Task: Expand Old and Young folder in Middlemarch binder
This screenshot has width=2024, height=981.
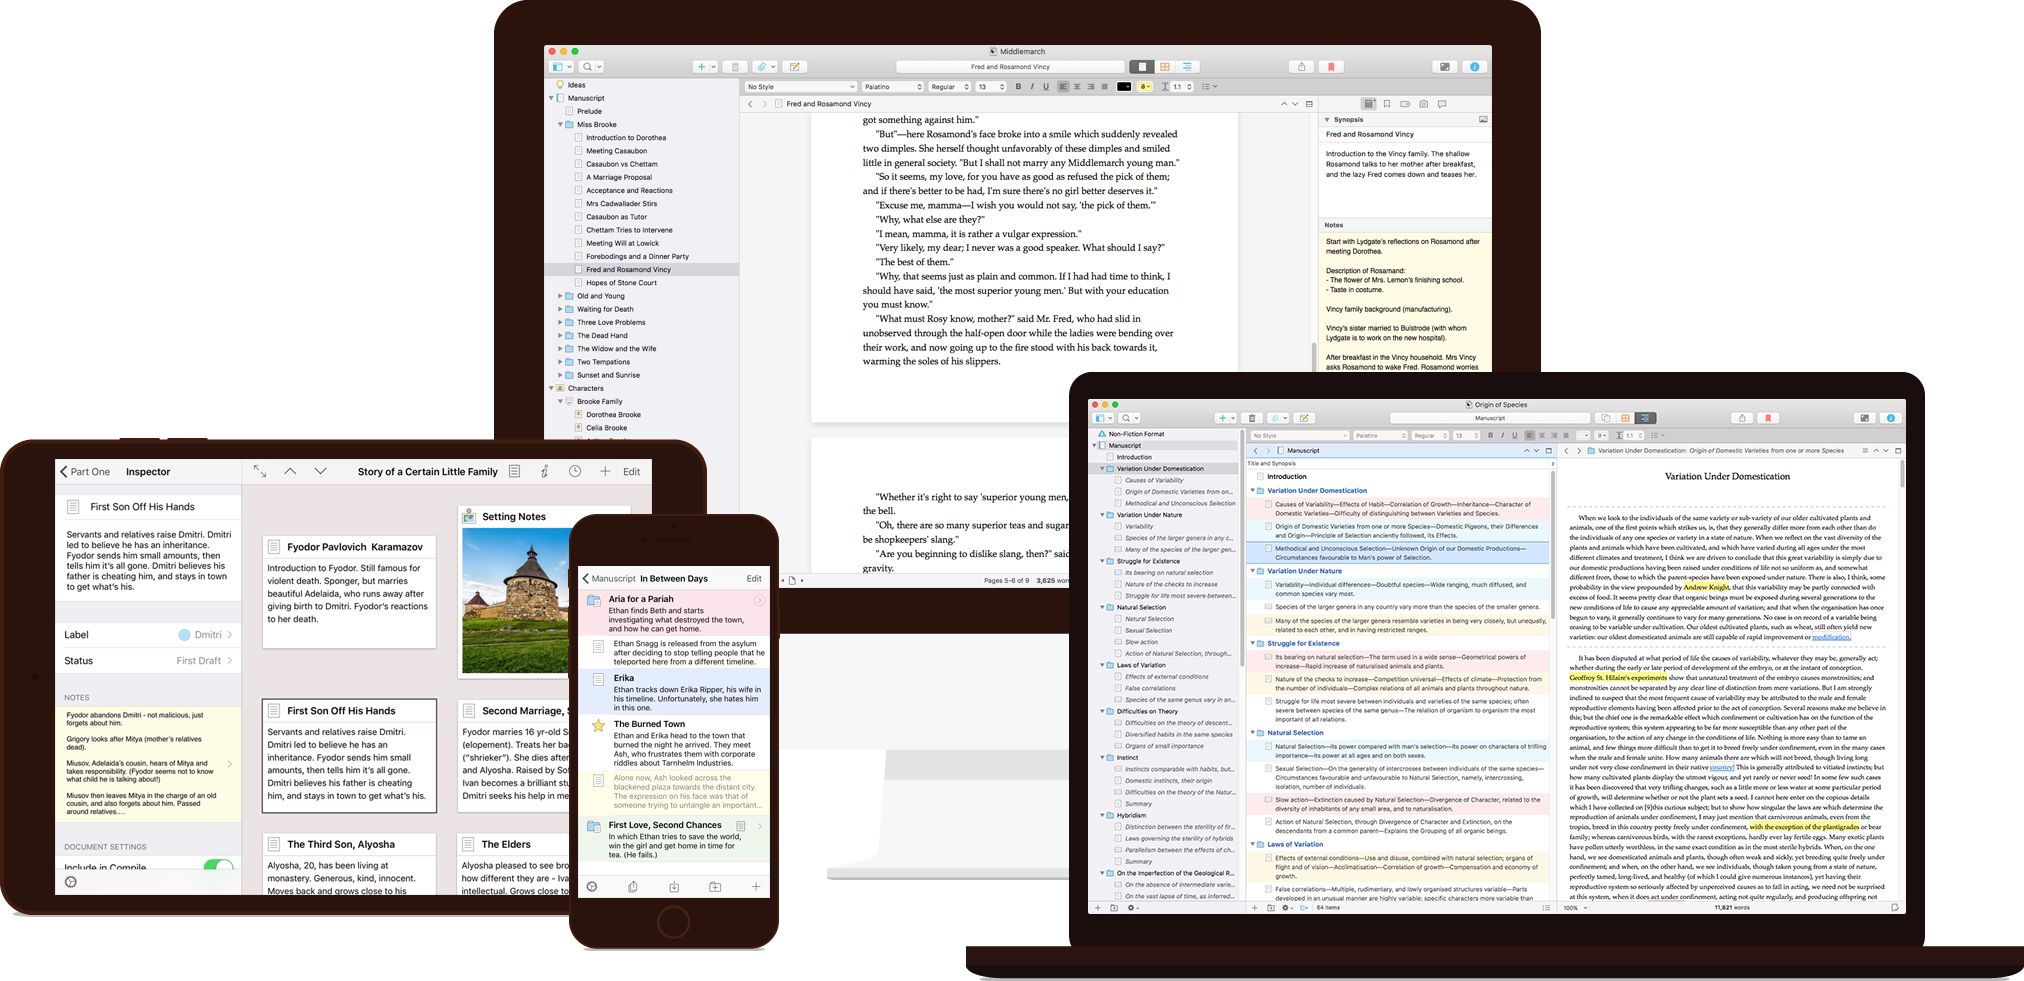Action: tap(560, 296)
